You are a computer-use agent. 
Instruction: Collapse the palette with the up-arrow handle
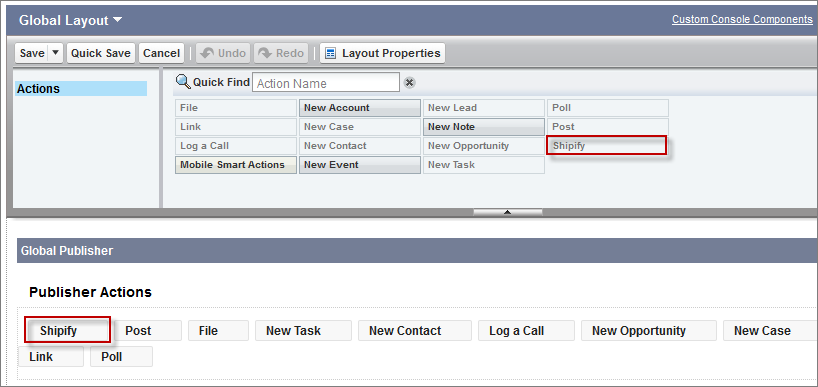[x=508, y=212]
